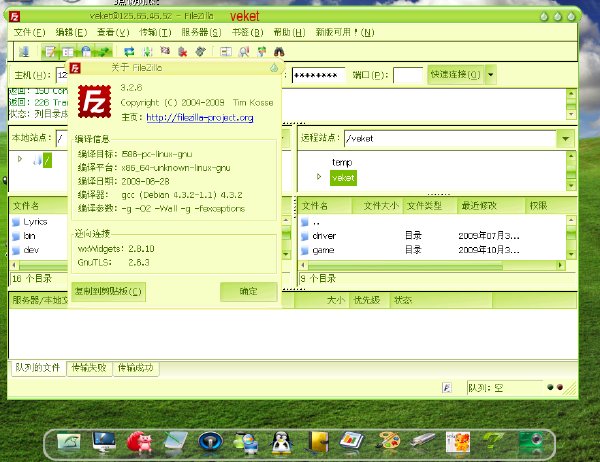Toggle directory comparison magnifier icon
The height and width of the screenshot is (462, 600).
point(244,52)
